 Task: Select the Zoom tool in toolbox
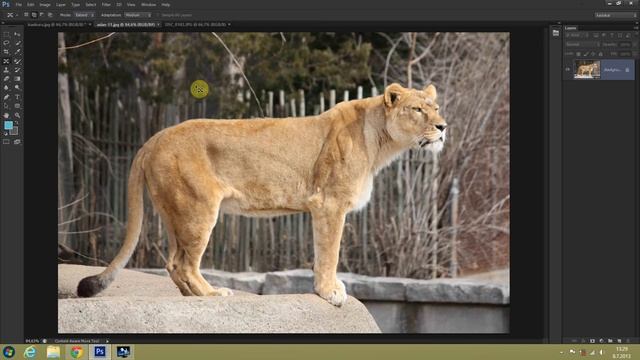(x=17, y=115)
